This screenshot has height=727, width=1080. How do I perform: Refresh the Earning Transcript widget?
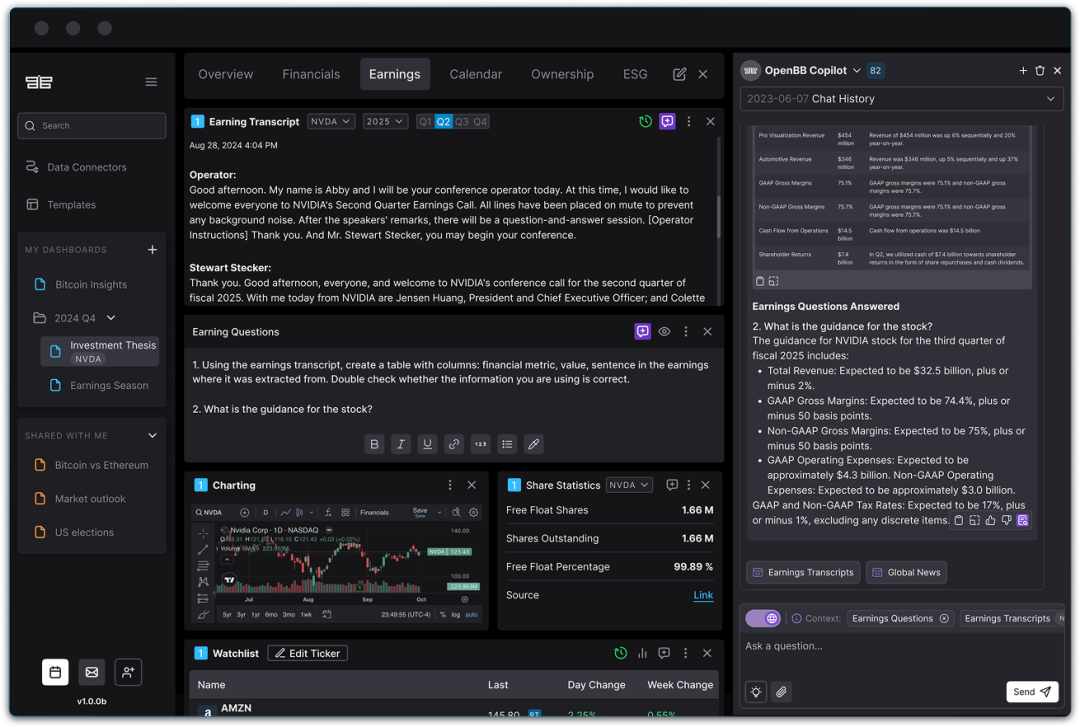point(645,122)
